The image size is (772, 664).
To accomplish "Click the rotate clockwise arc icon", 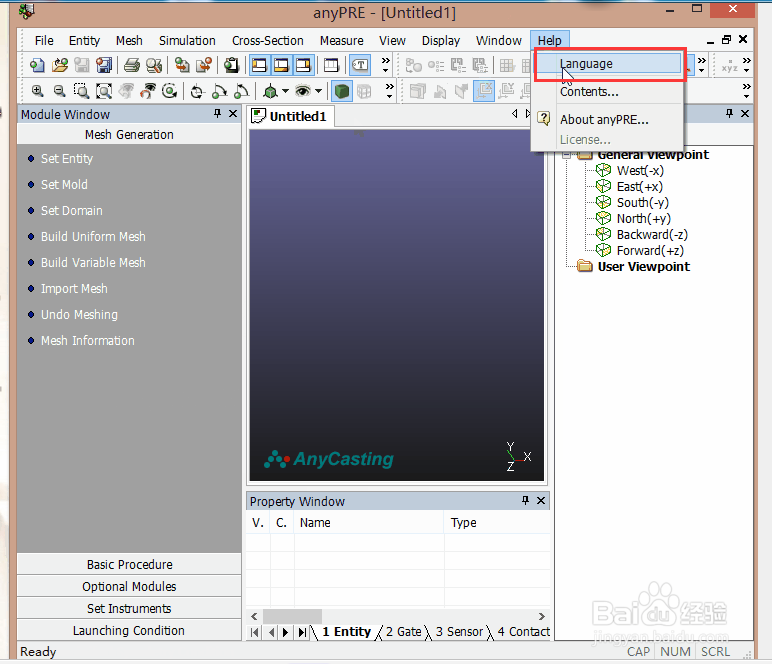I will tap(220, 92).
